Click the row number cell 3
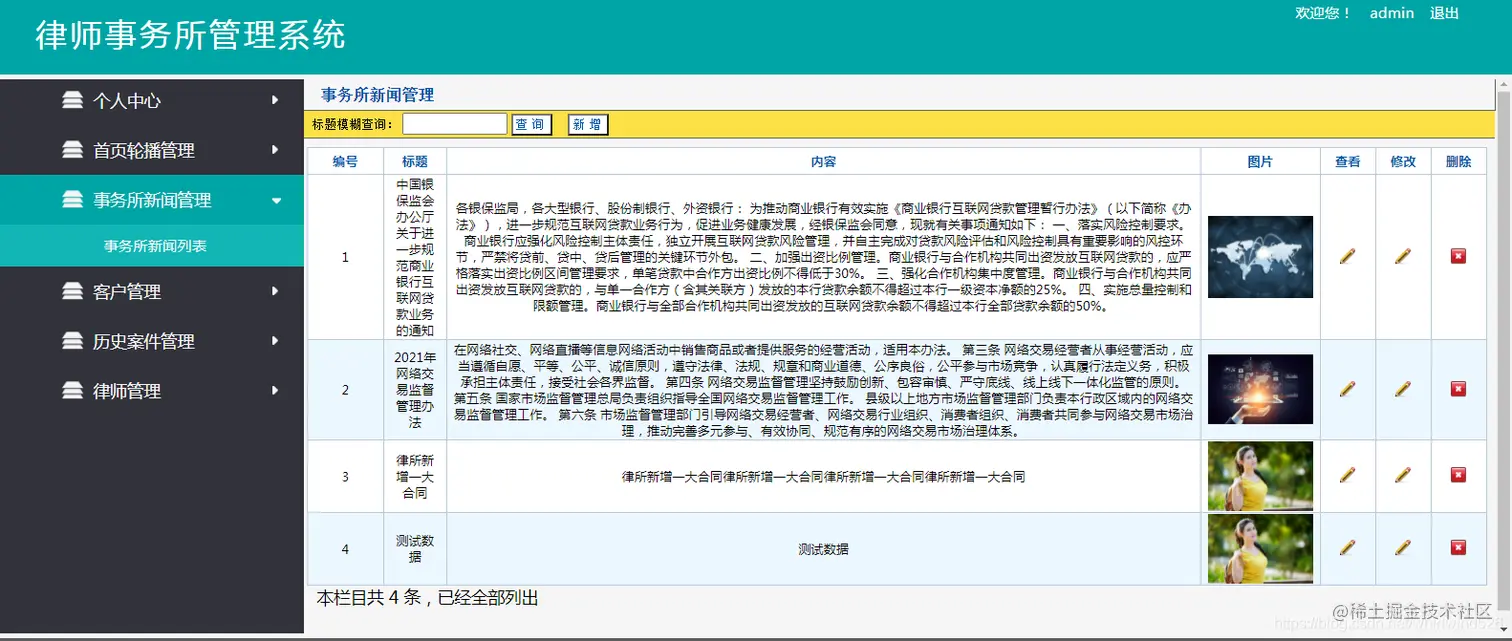1512x641 pixels. 346,477
